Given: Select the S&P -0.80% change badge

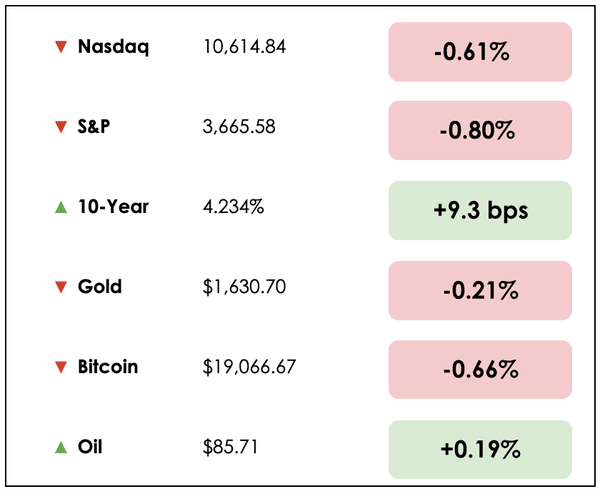Looking at the screenshot, I should 480,131.
